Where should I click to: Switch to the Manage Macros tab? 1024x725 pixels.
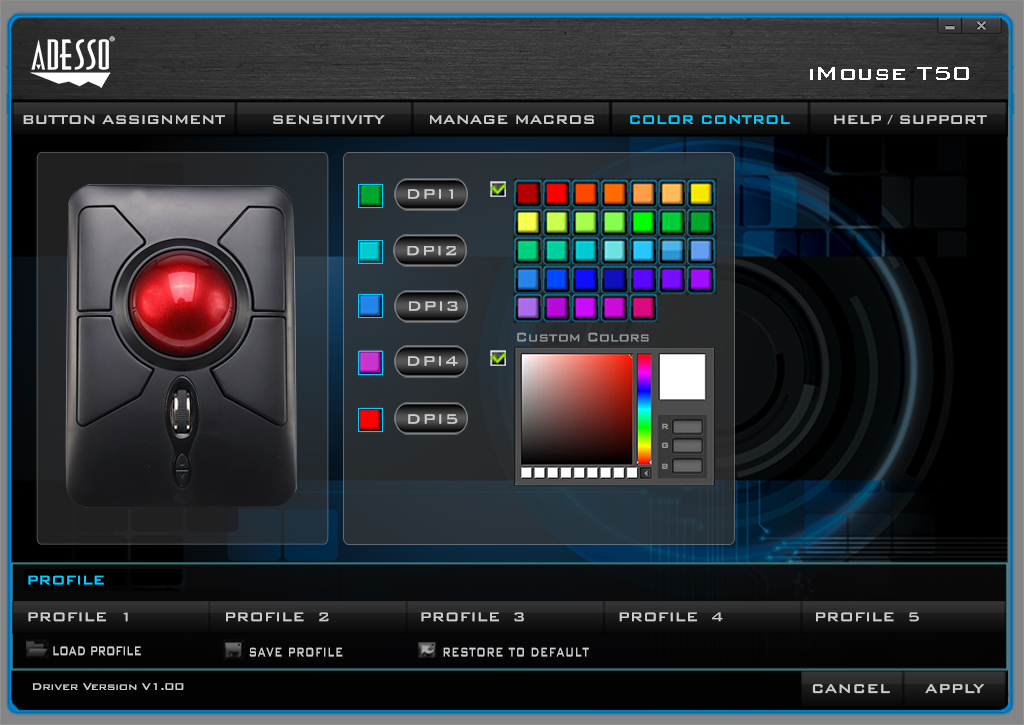point(511,119)
